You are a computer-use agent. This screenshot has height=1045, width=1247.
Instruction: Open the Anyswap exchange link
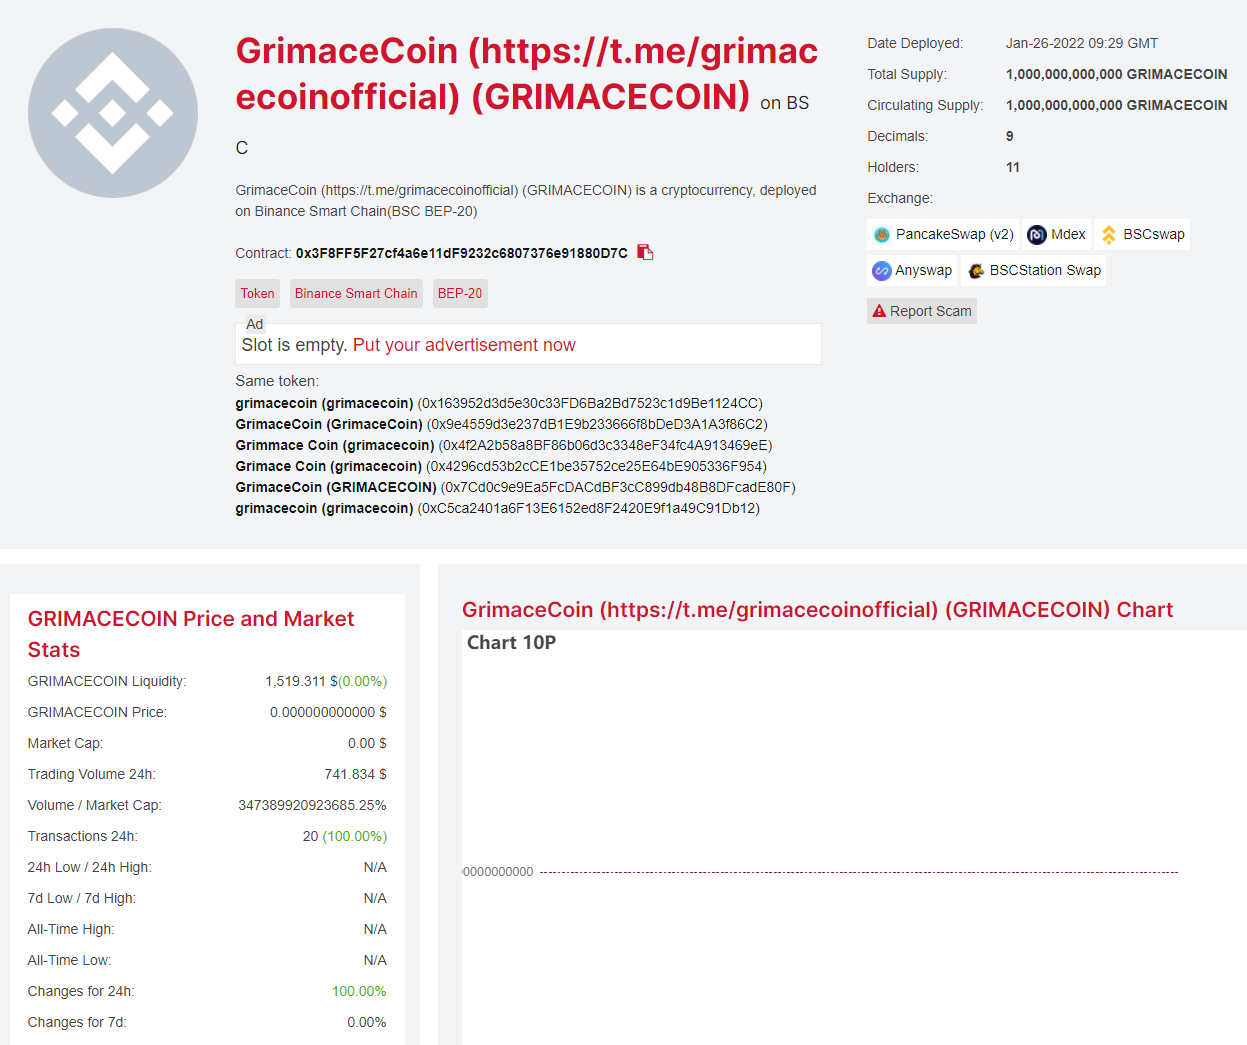click(x=912, y=270)
